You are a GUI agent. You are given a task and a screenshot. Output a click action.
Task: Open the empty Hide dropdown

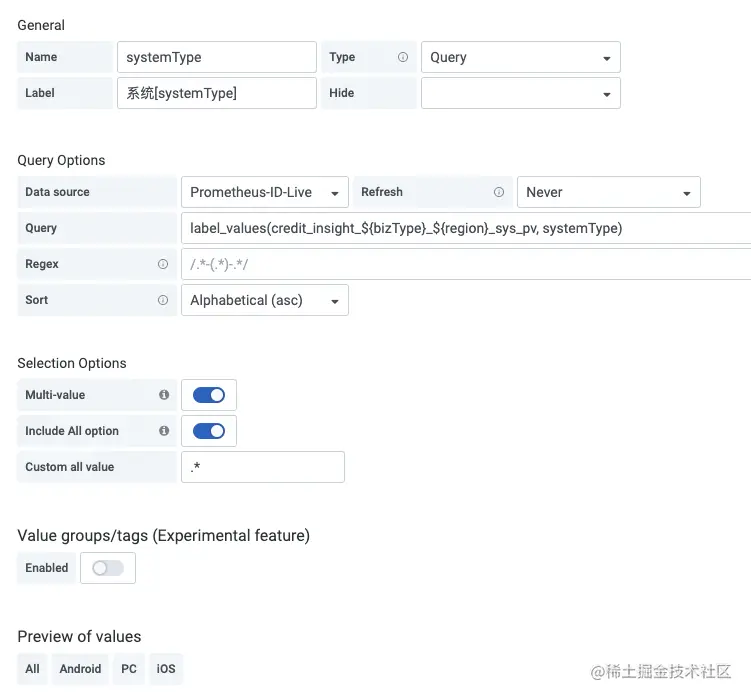[521, 93]
